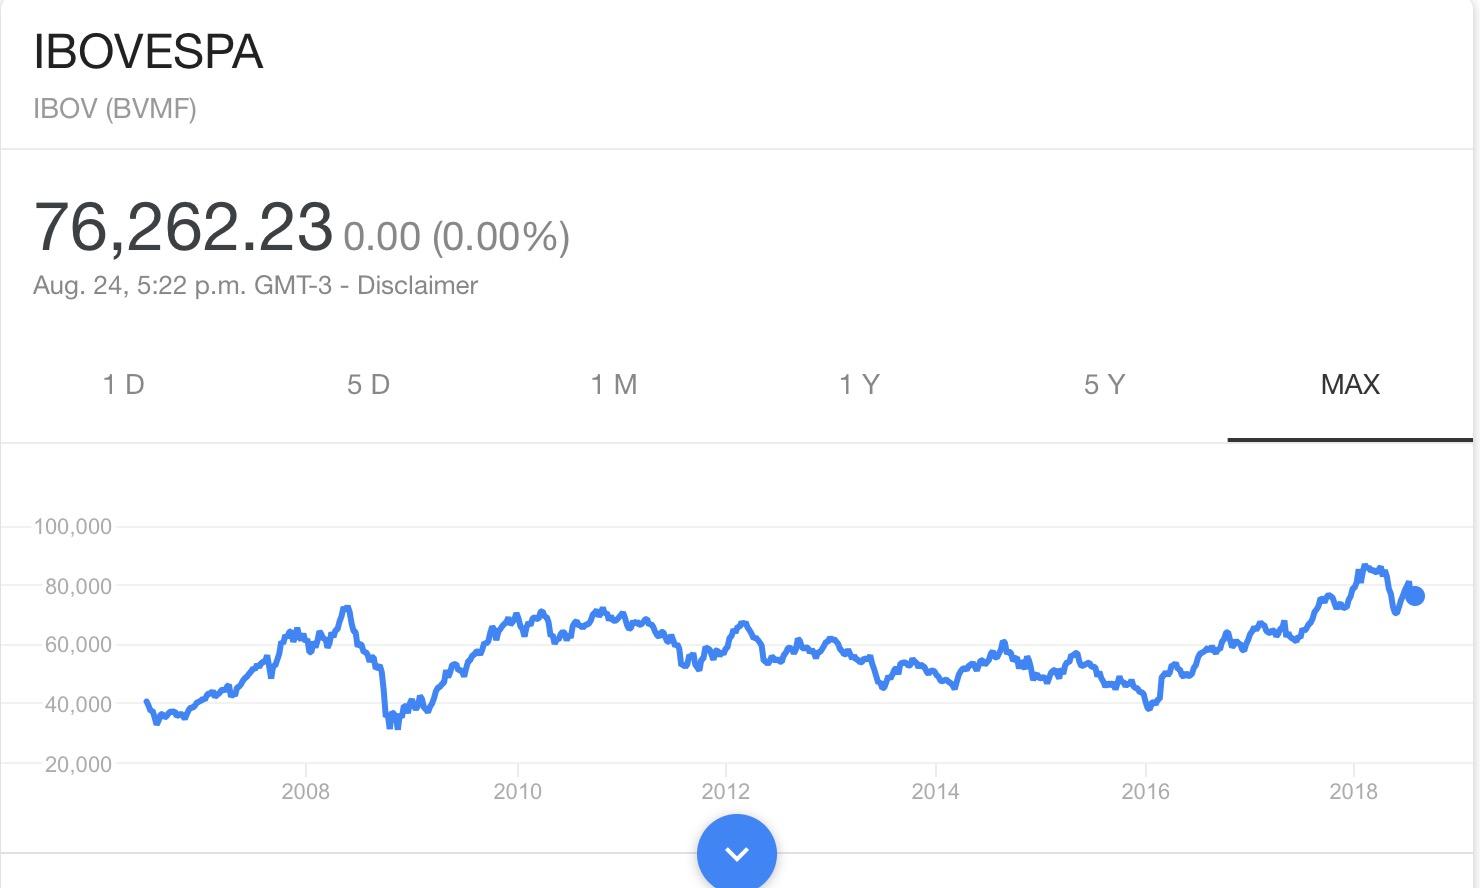Click the 2018 marker on the time axis
1480x888 pixels.
1353,792
